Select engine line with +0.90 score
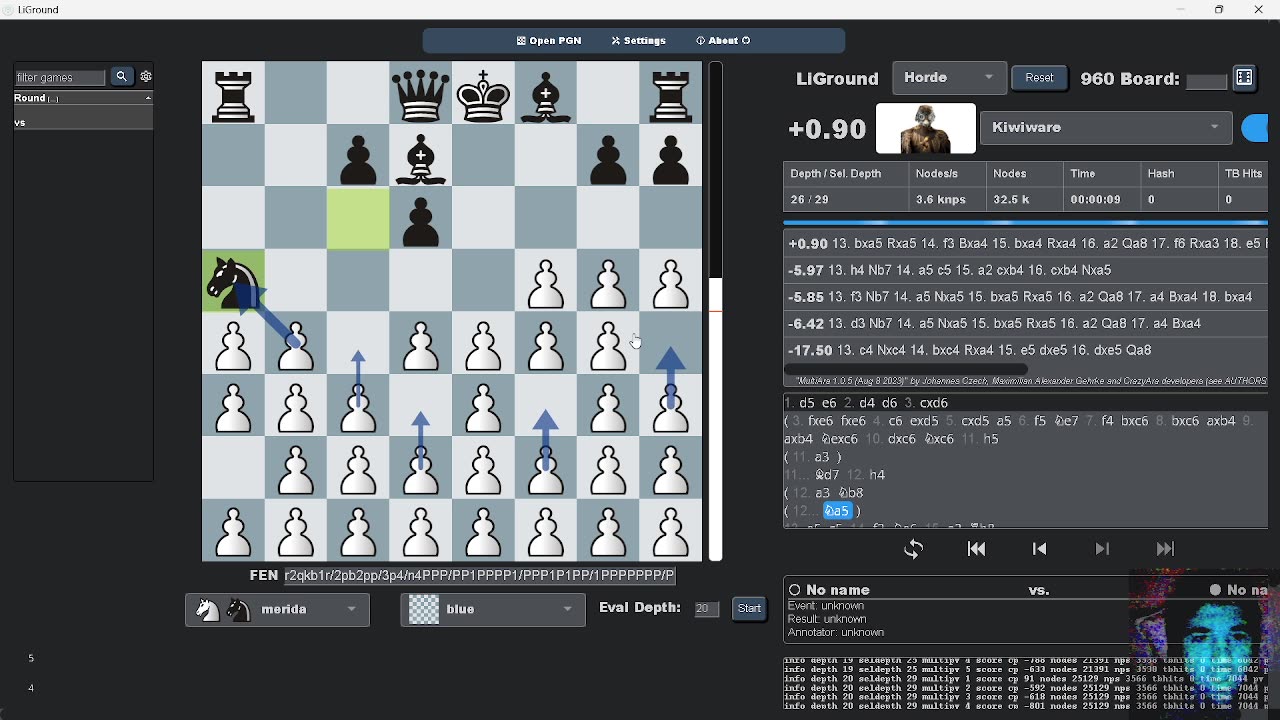 (1026, 243)
